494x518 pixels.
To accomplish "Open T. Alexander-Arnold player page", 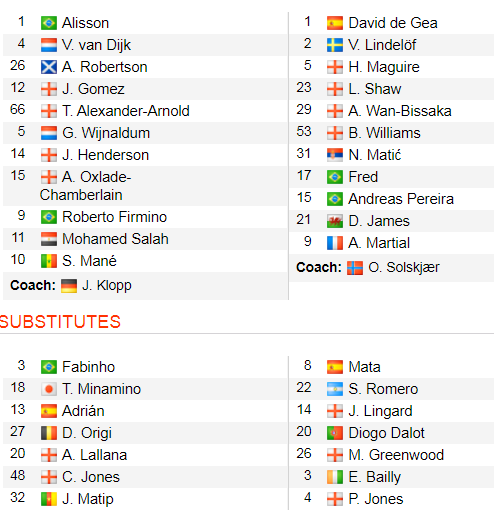I will [126, 111].
